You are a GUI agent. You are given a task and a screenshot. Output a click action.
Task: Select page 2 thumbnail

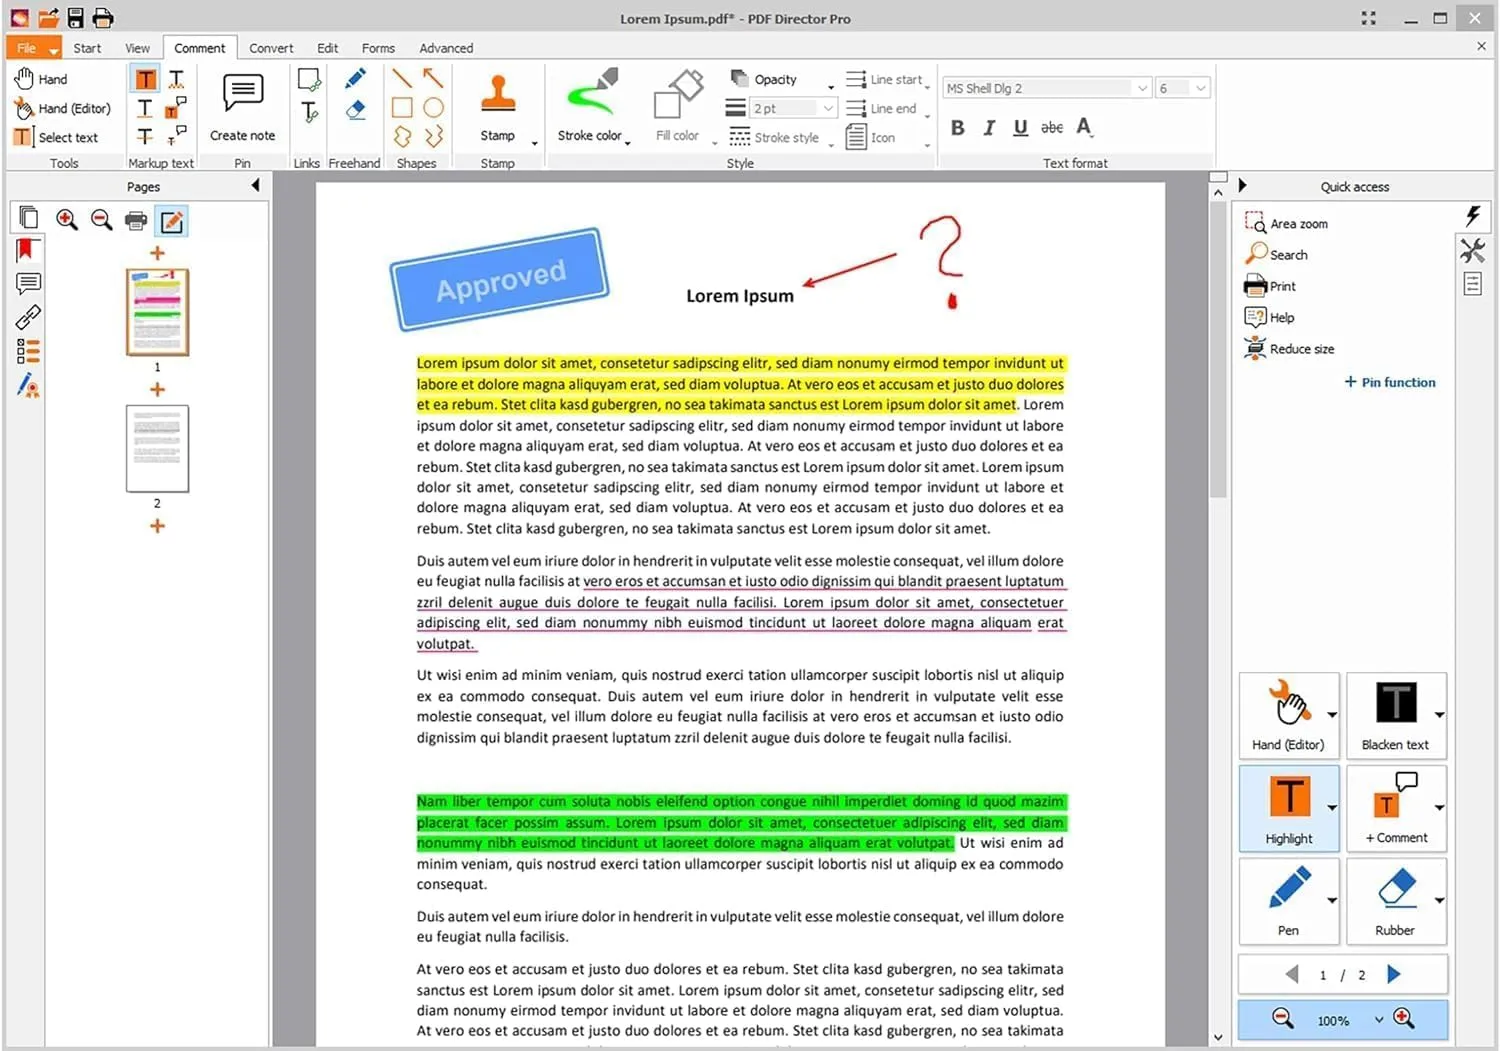click(157, 449)
